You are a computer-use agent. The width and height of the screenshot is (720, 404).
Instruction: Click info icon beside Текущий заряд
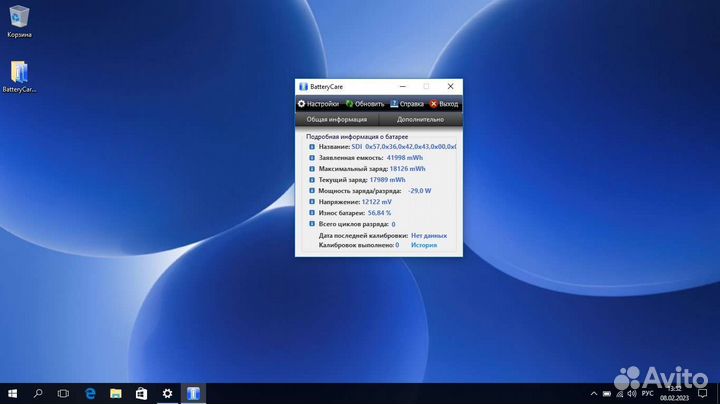coord(312,180)
